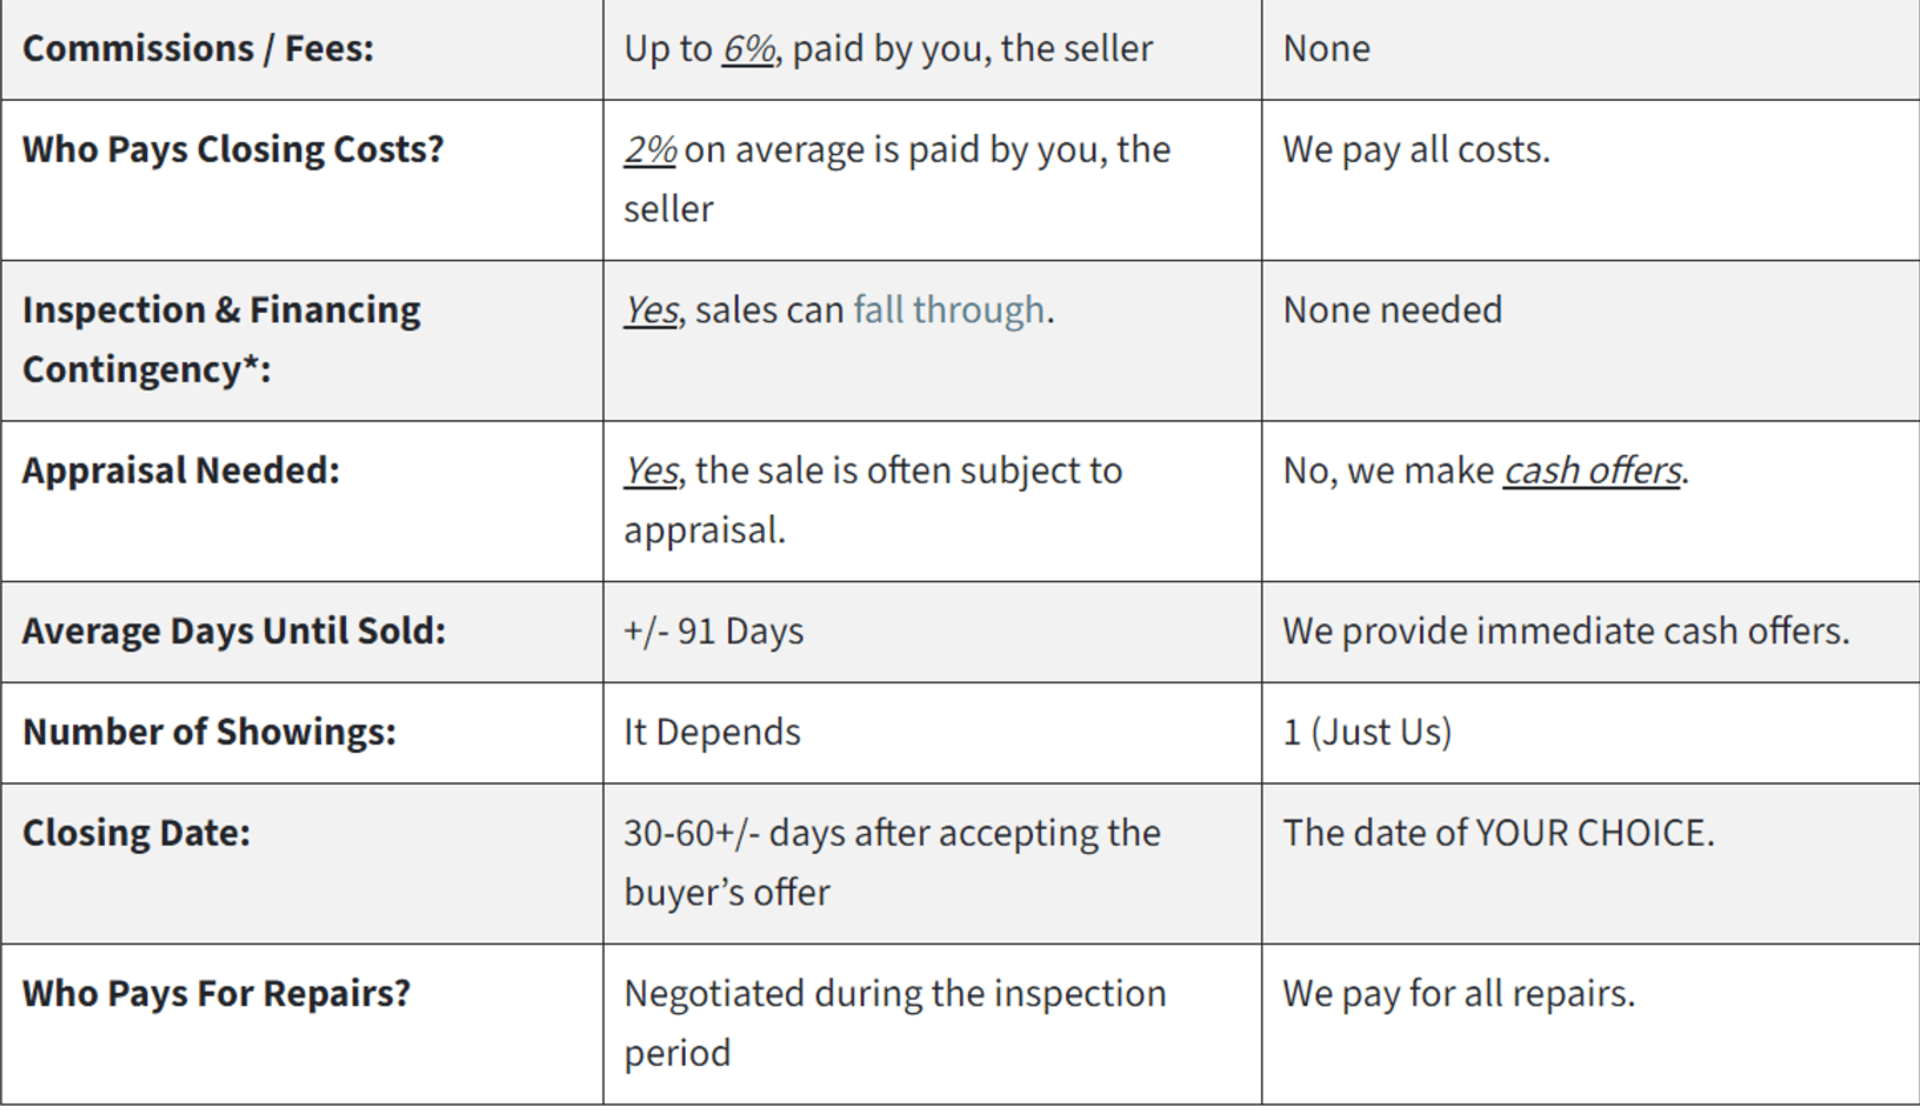Click the underlined 'Yes' in Inspection row

[651, 310]
